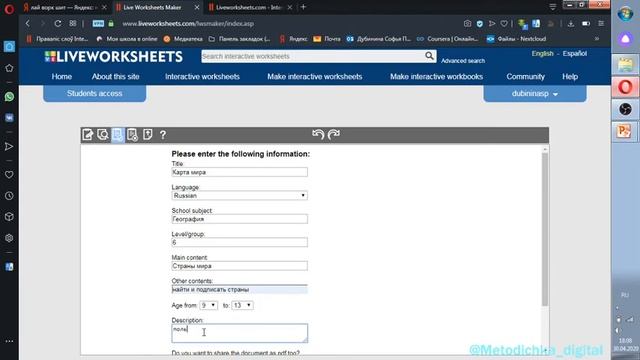Click the battery saver icon

pyautogui.click(x=586, y=24)
